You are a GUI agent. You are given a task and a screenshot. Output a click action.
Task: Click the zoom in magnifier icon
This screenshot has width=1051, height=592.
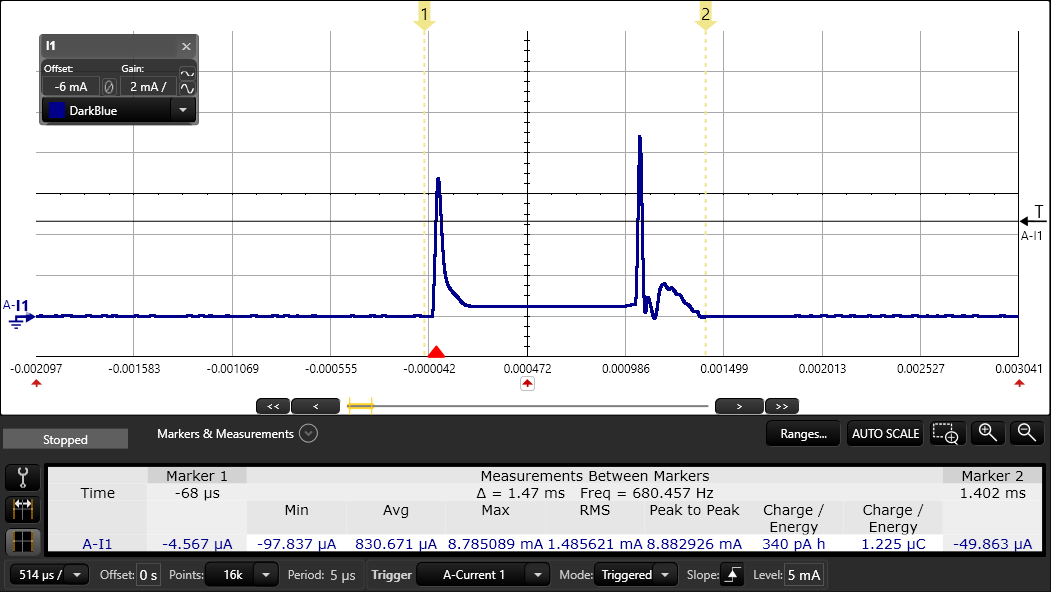point(988,433)
